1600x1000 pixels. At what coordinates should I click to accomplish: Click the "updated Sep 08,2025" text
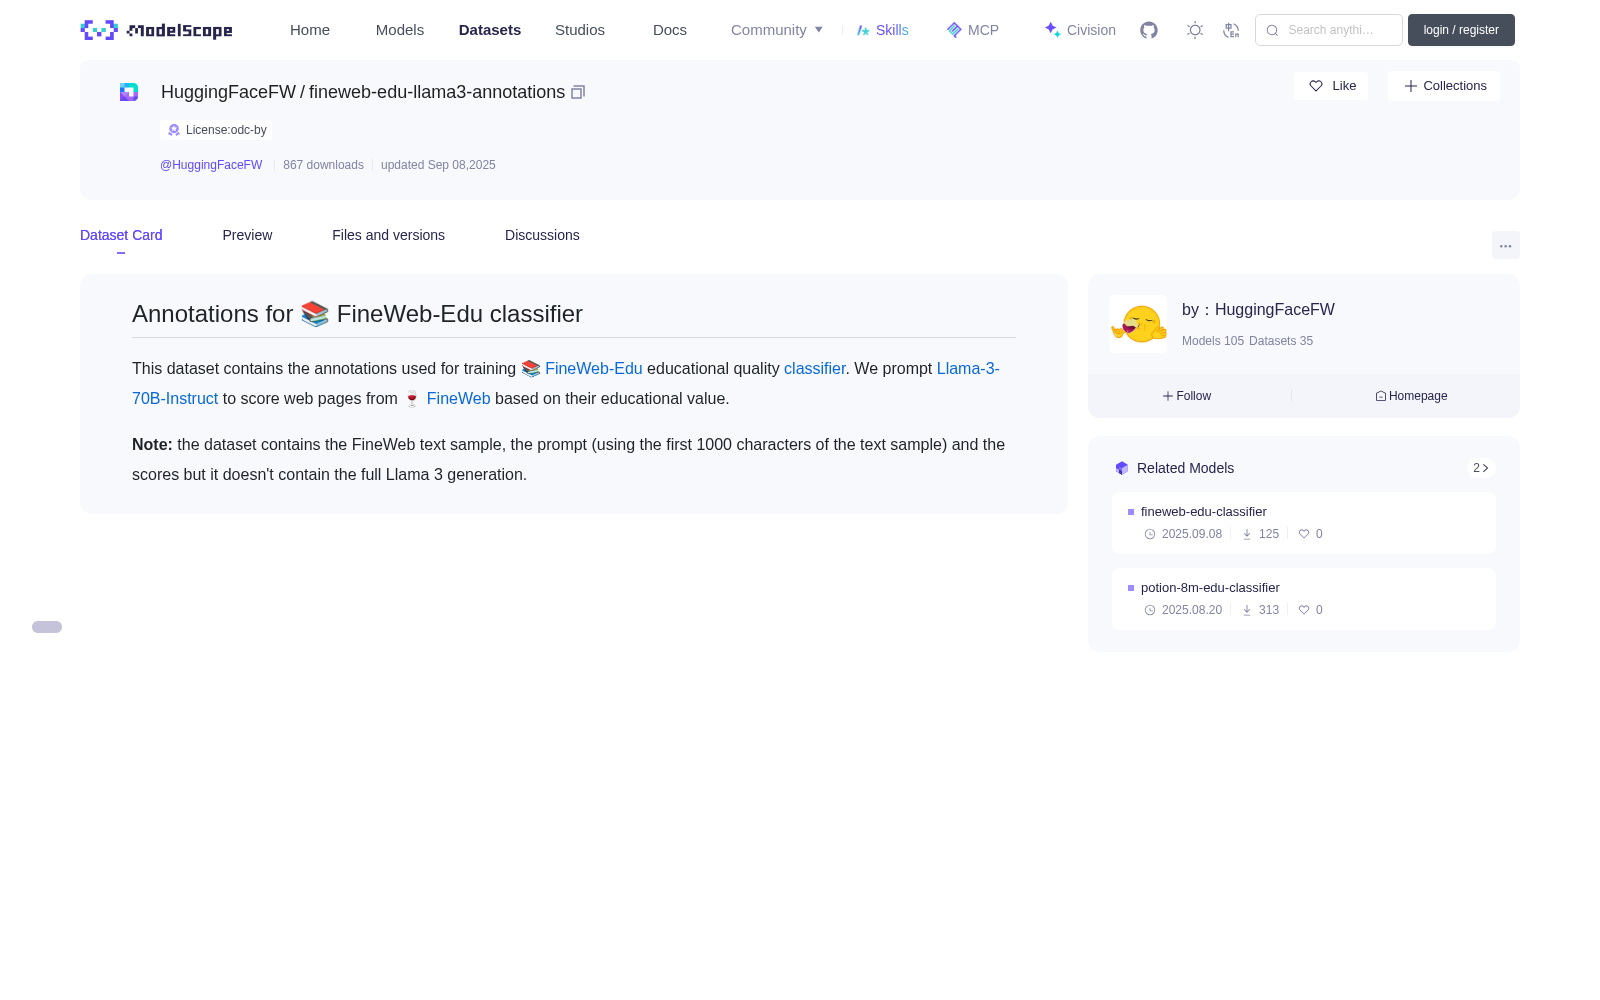(438, 165)
